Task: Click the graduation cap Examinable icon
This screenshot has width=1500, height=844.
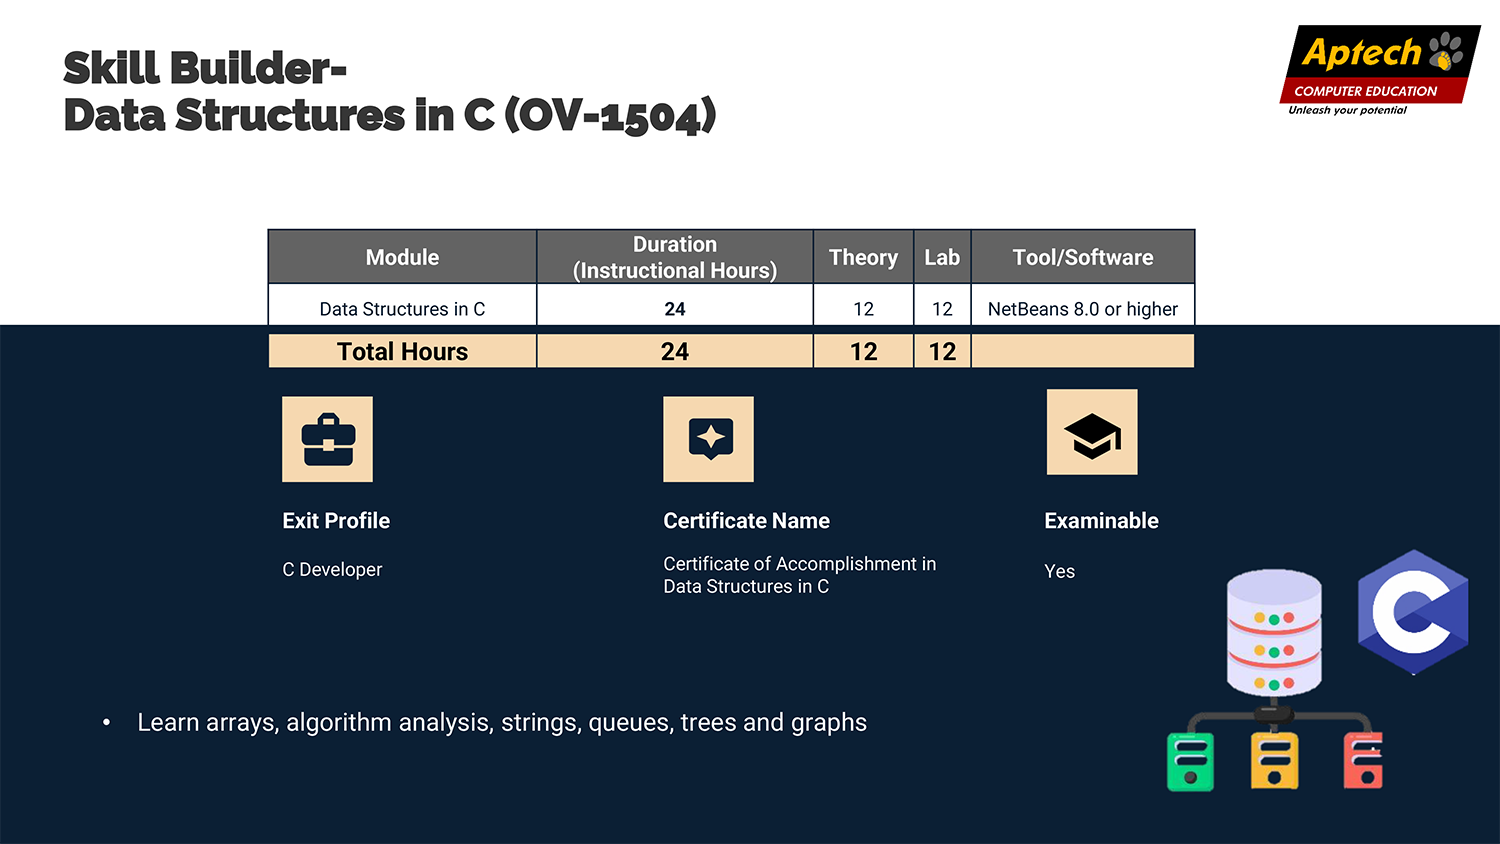Action: (1092, 432)
